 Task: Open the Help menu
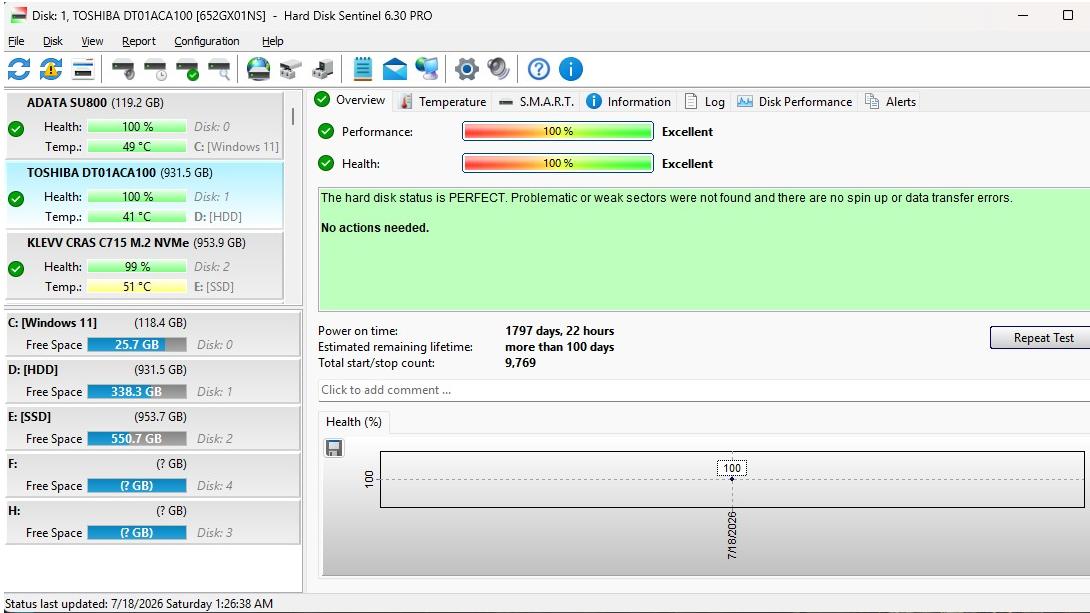[272, 41]
